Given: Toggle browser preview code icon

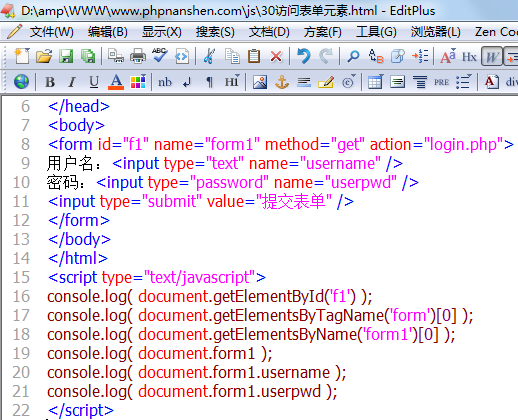Looking at the screenshot, I should pos(182,56).
